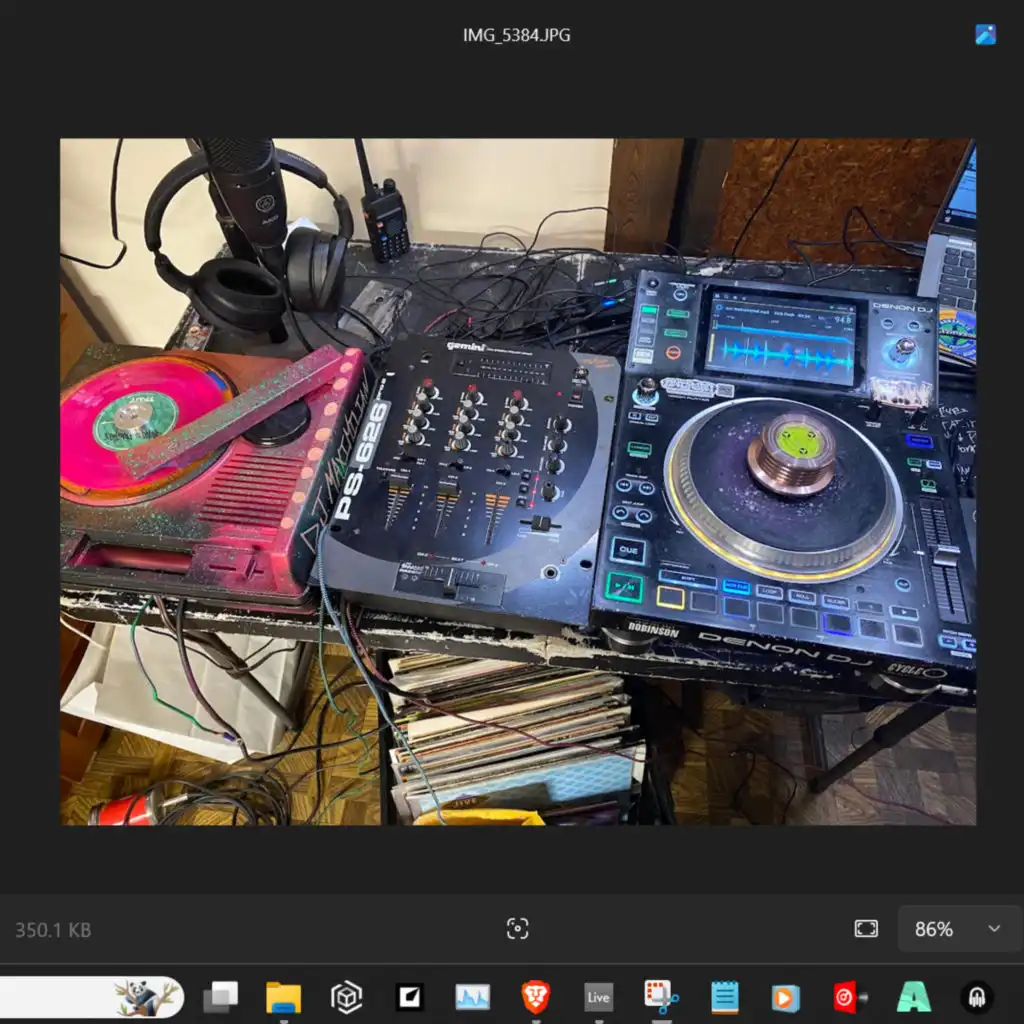Click the taskbar search box with panda
The width and height of the screenshot is (1024, 1024).
[x=91, y=997]
